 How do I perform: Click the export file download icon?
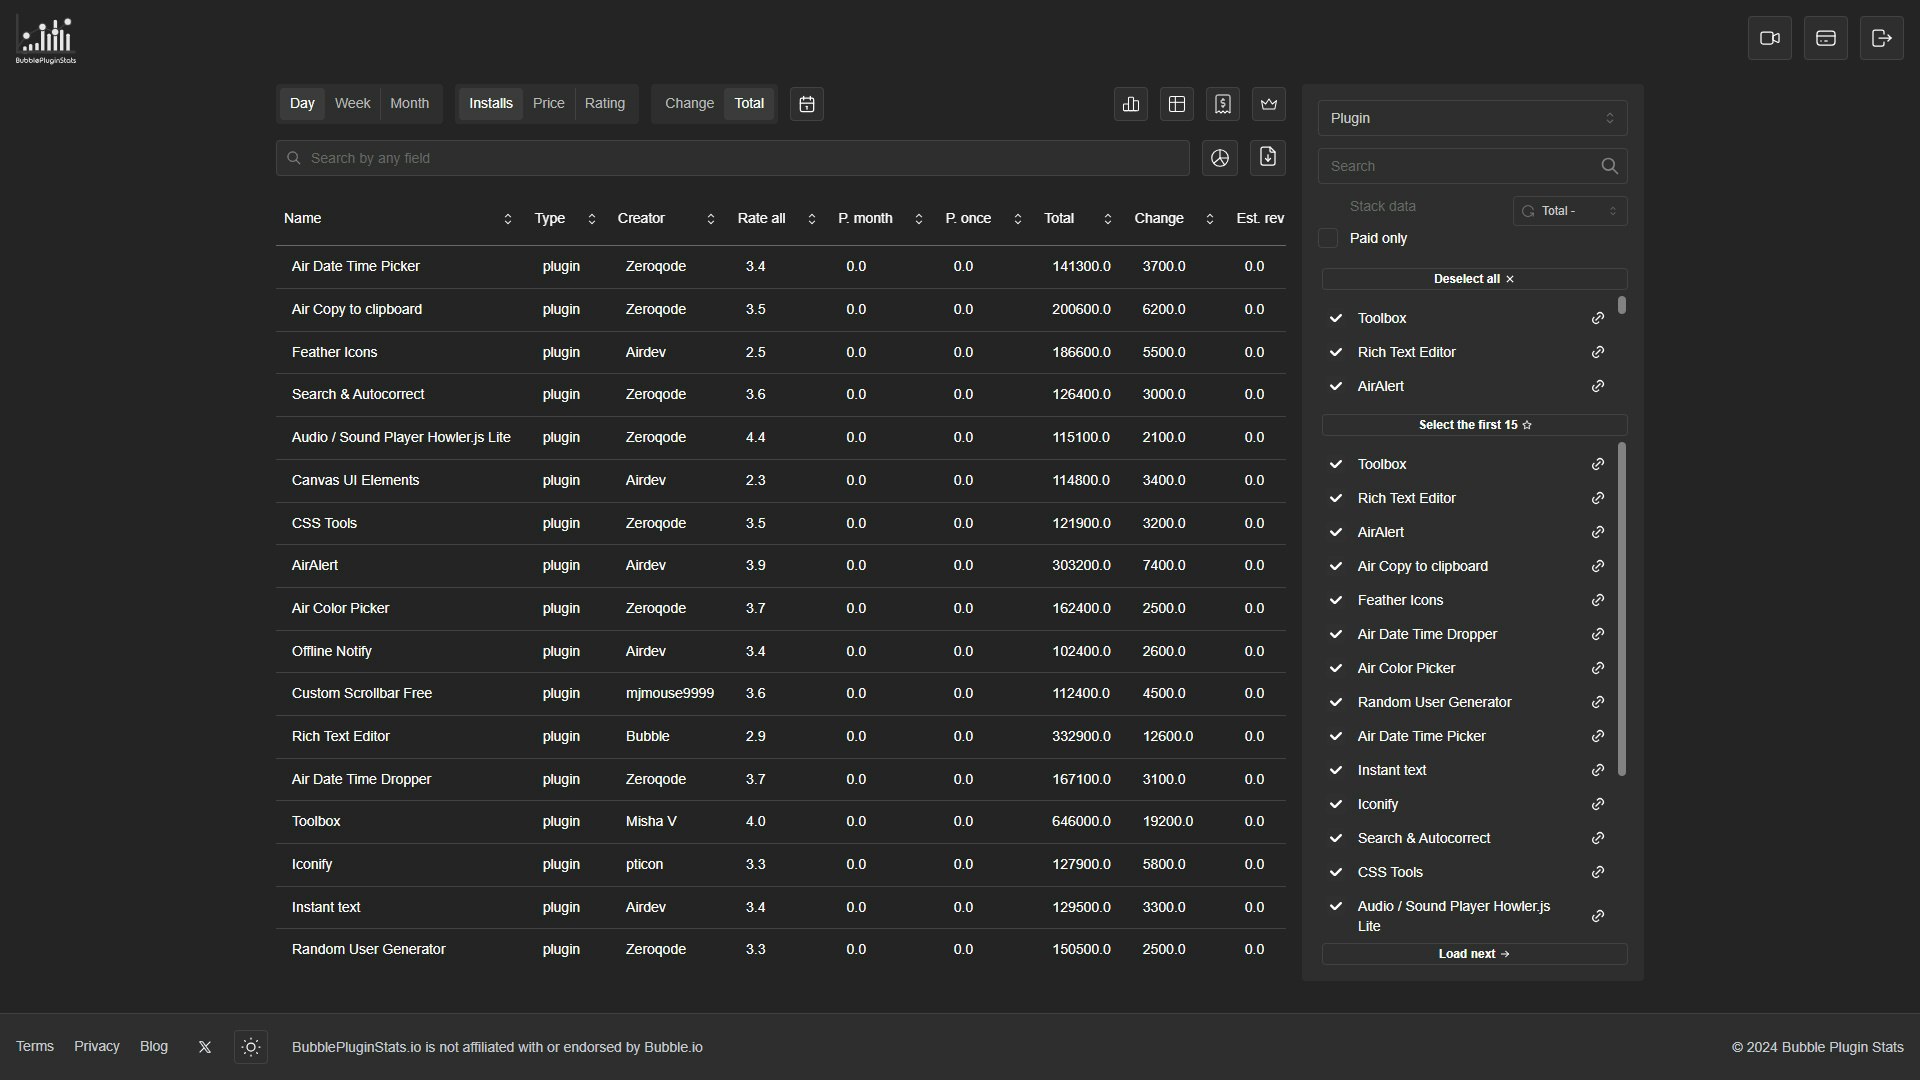(x=1268, y=158)
